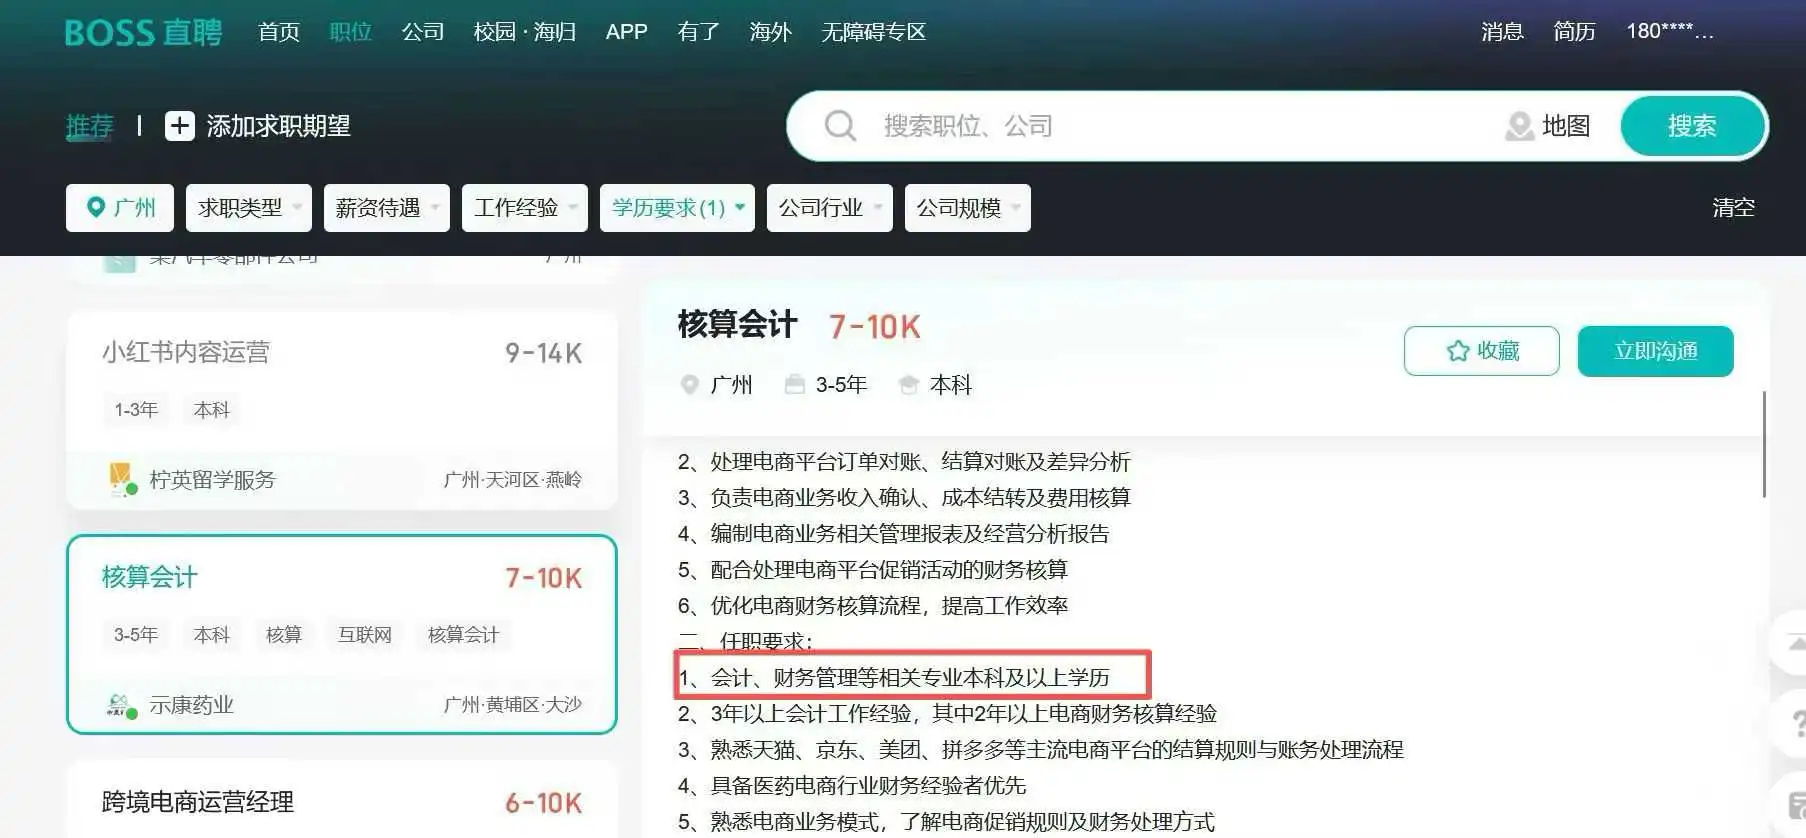Click the 示康药业 company name
The height and width of the screenshot is (838, 1806).
191,705
